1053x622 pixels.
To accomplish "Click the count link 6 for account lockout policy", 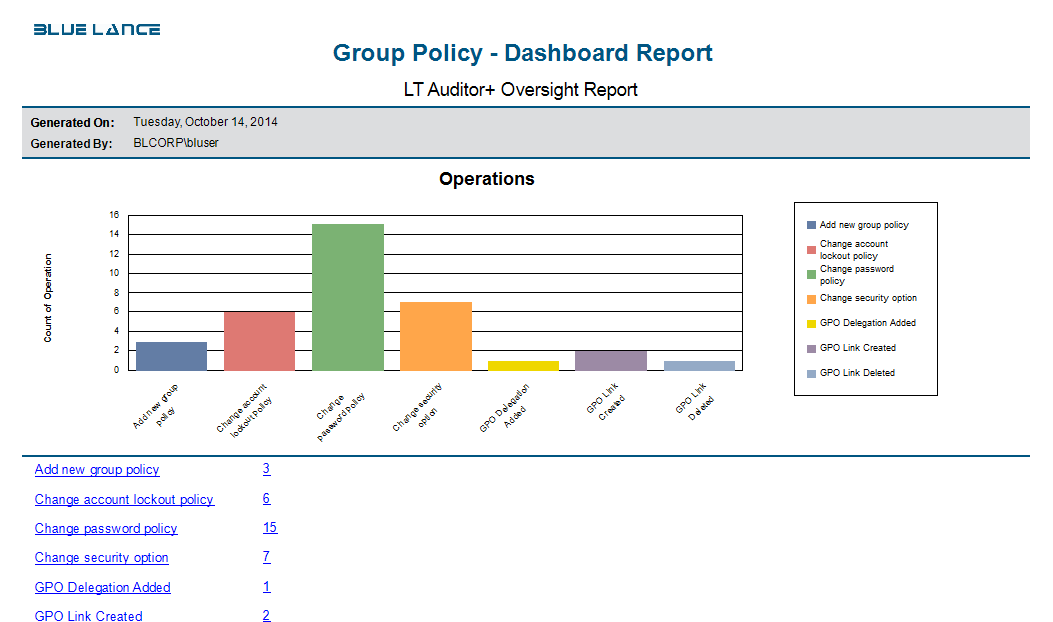I will 266,499.
